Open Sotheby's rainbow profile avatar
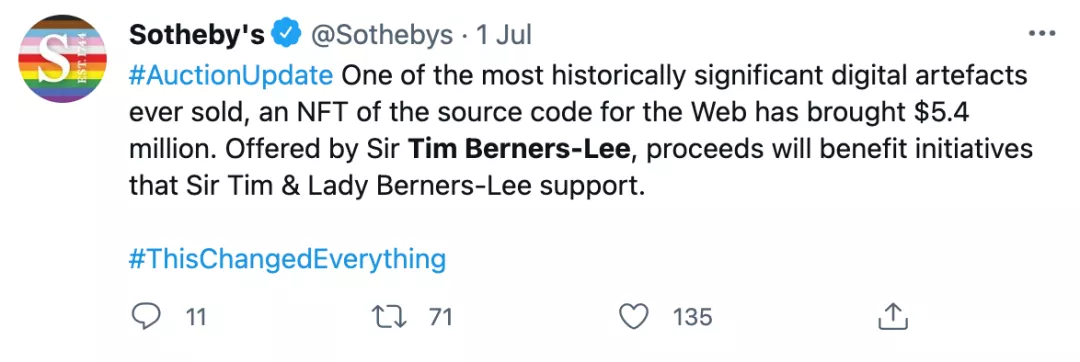 pos(62,58)
